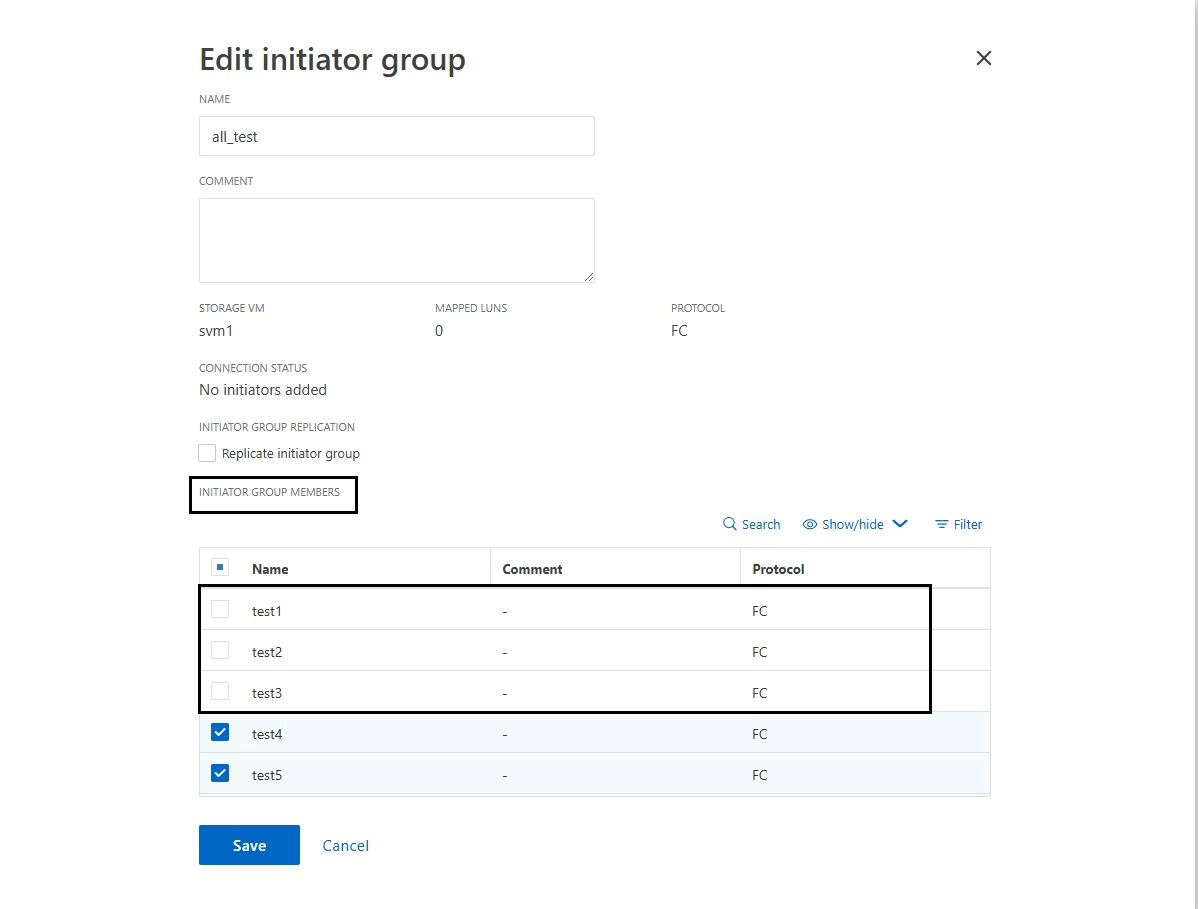The image size is (1198, 909).
Task: Click inside the Comment text area
Action: click(396, 240)
